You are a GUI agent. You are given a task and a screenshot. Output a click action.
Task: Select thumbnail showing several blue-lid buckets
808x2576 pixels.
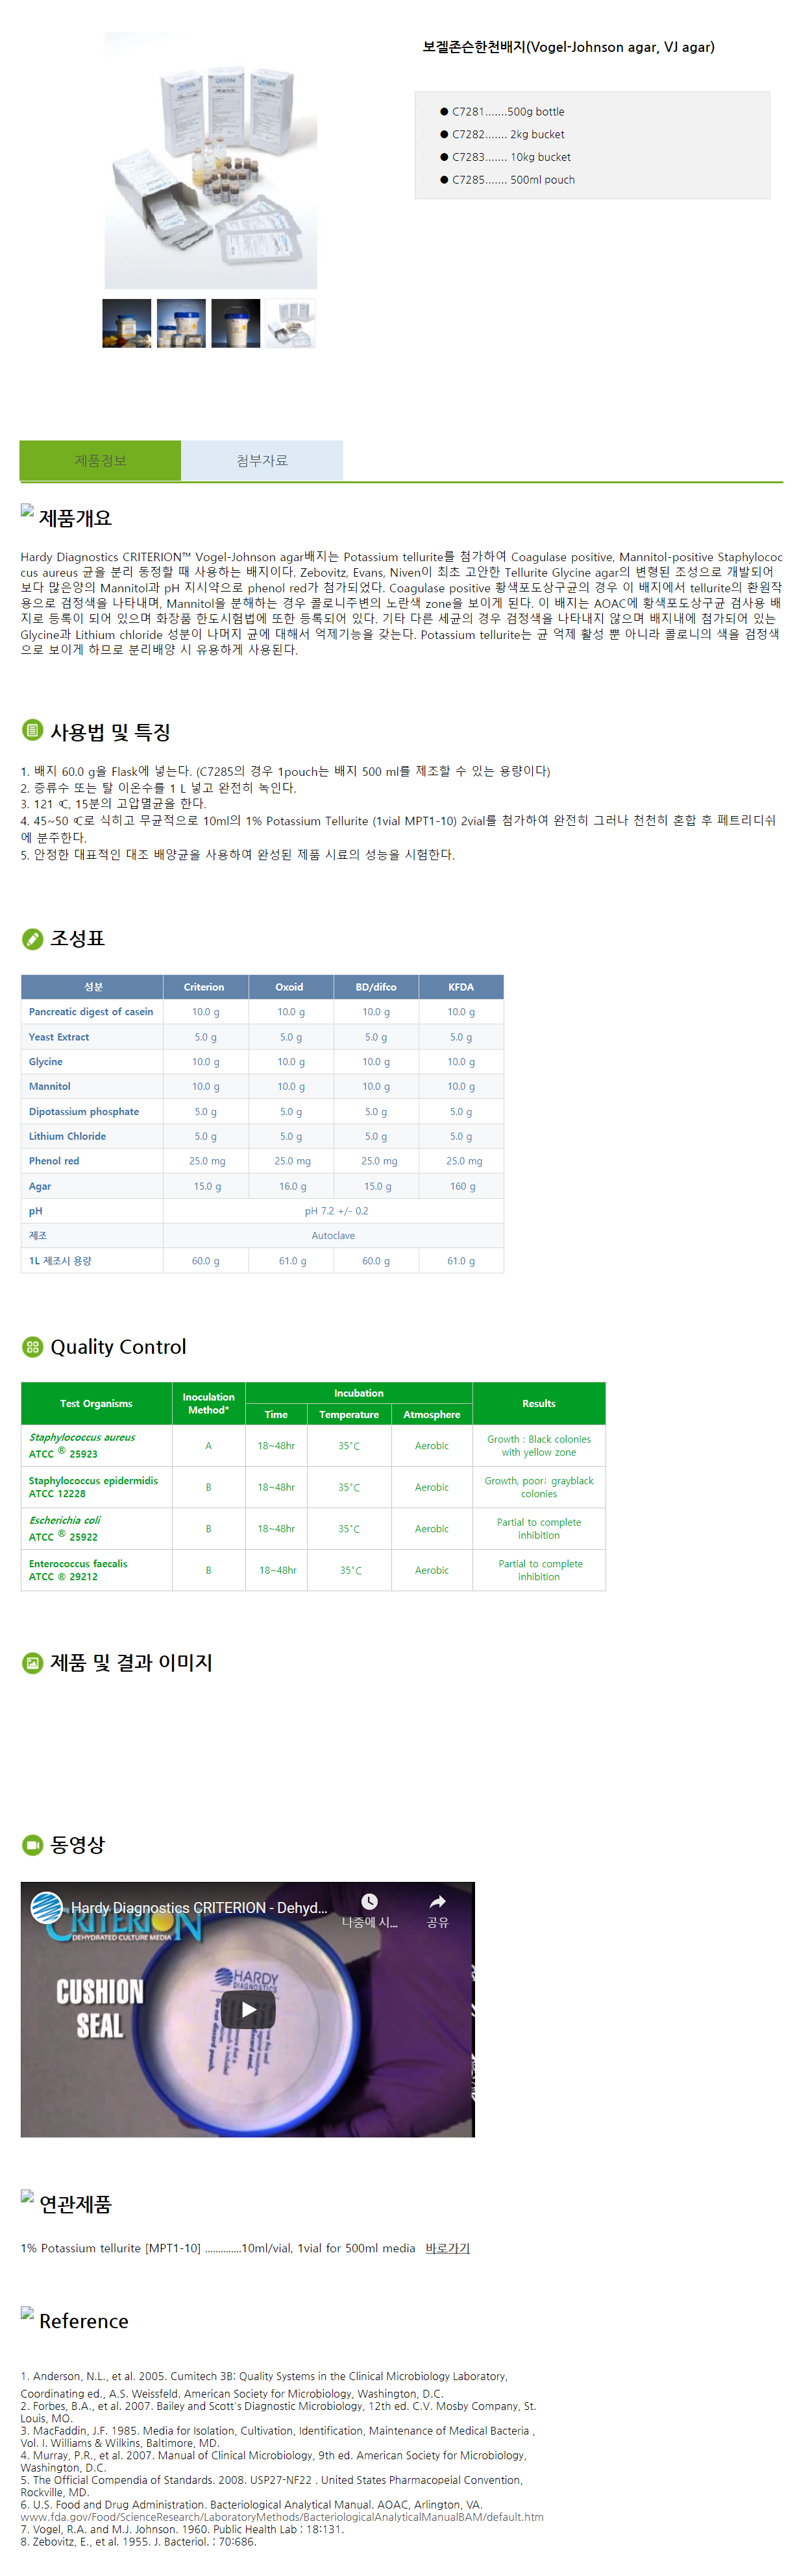click(181, 323)
